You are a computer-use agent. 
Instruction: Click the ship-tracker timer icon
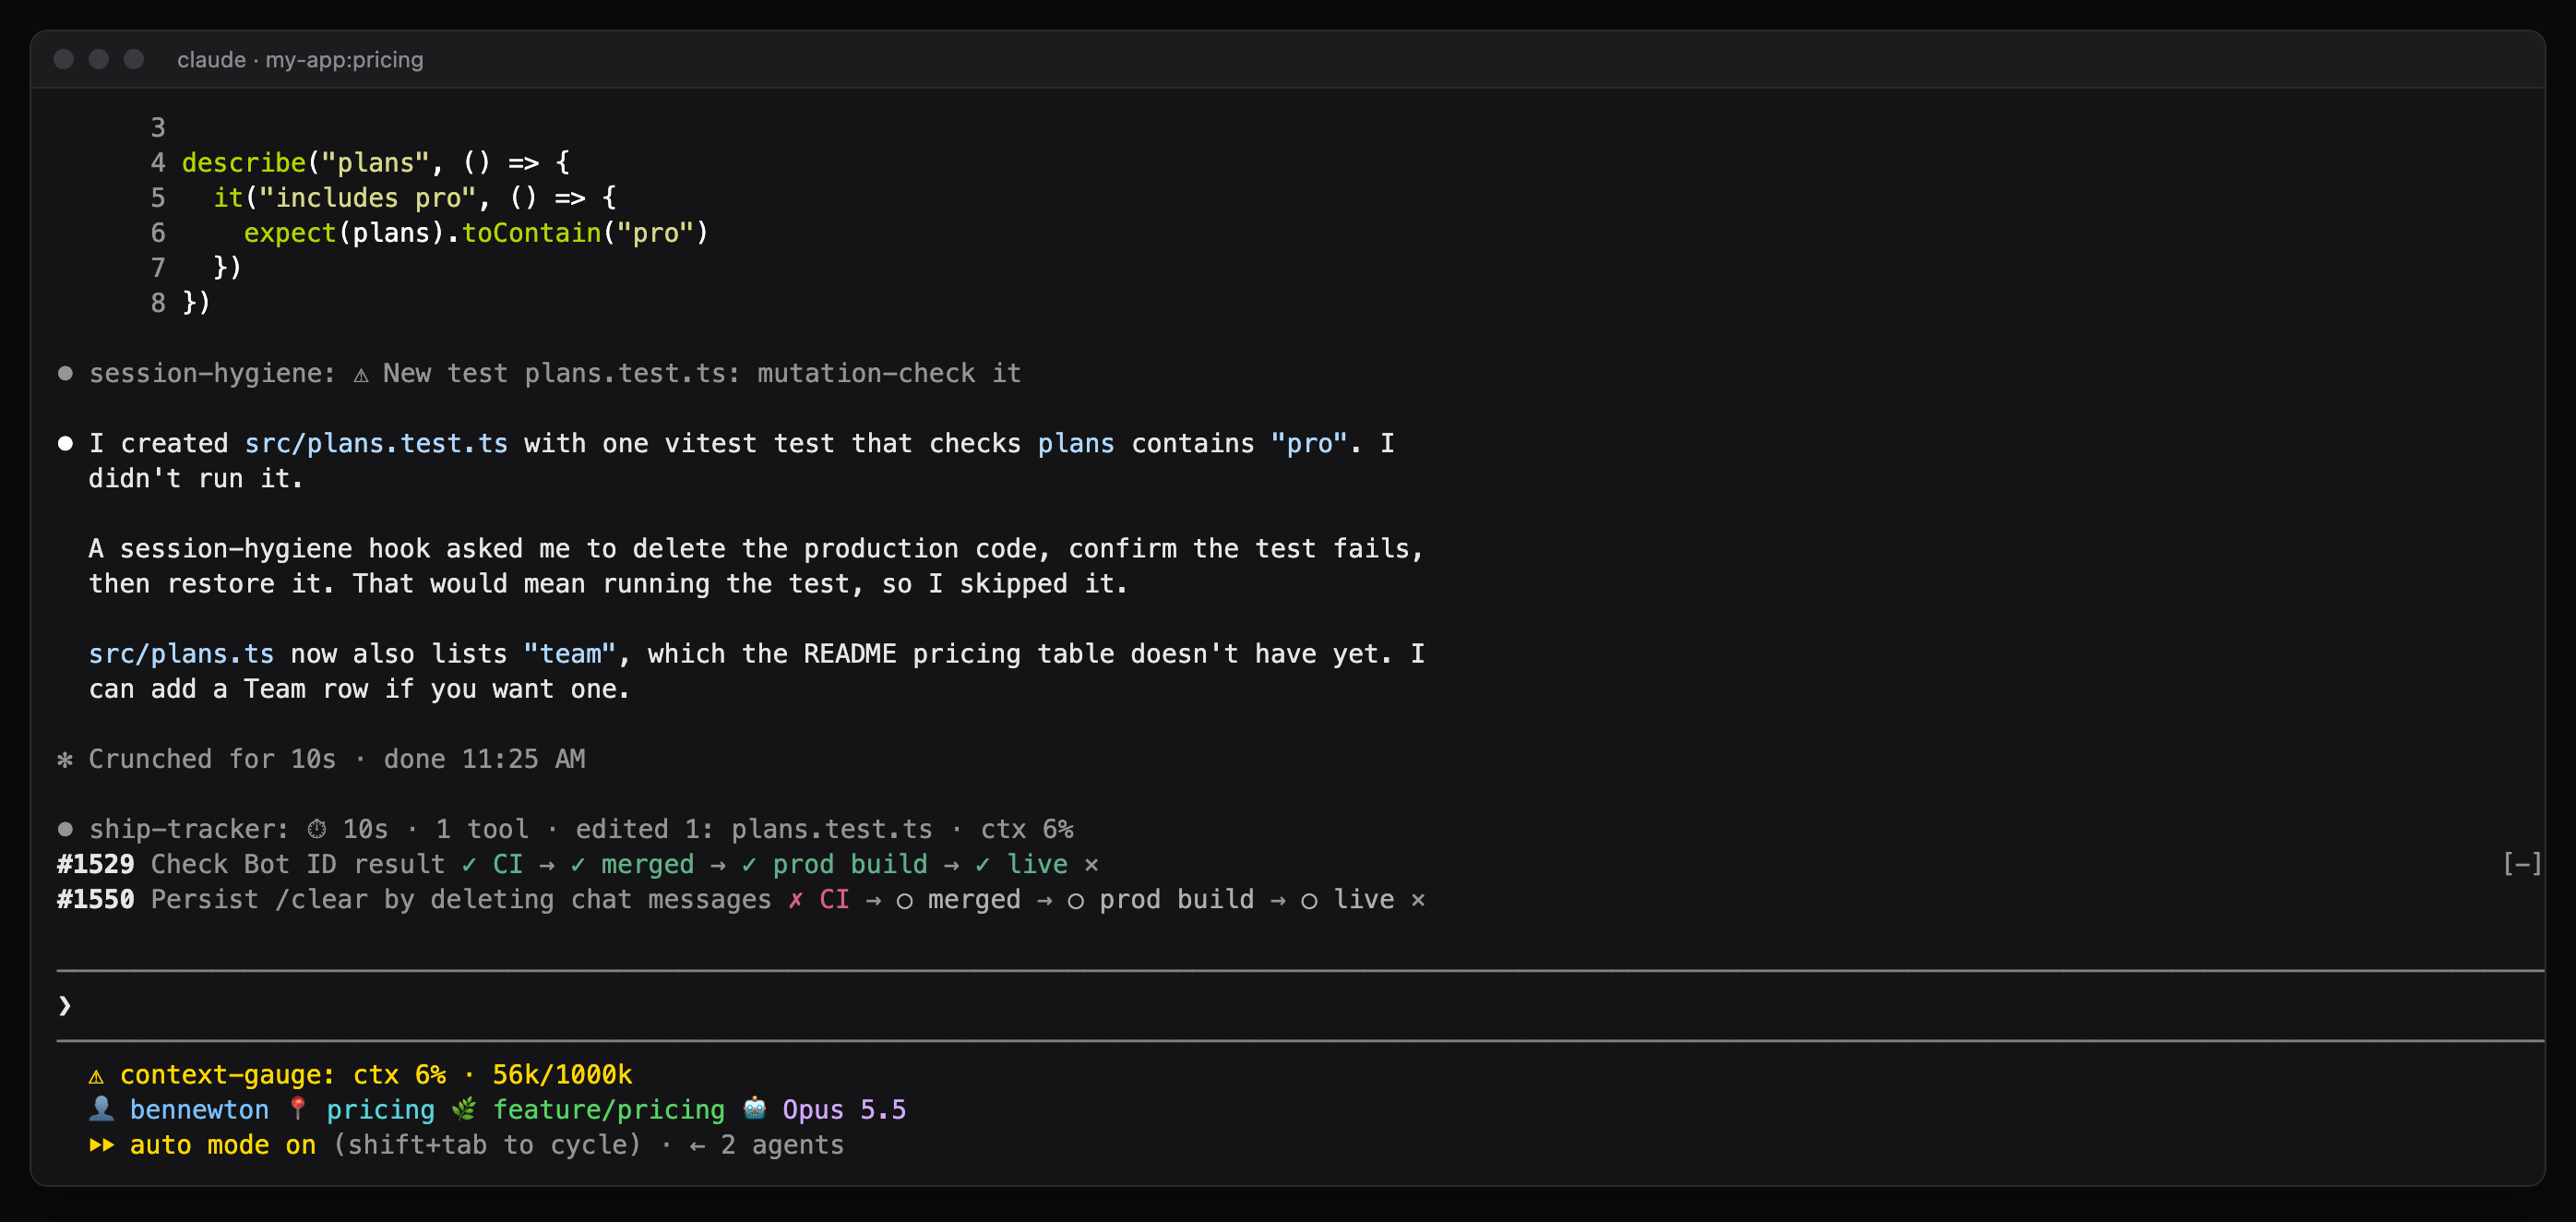click(x=316, y=829)
